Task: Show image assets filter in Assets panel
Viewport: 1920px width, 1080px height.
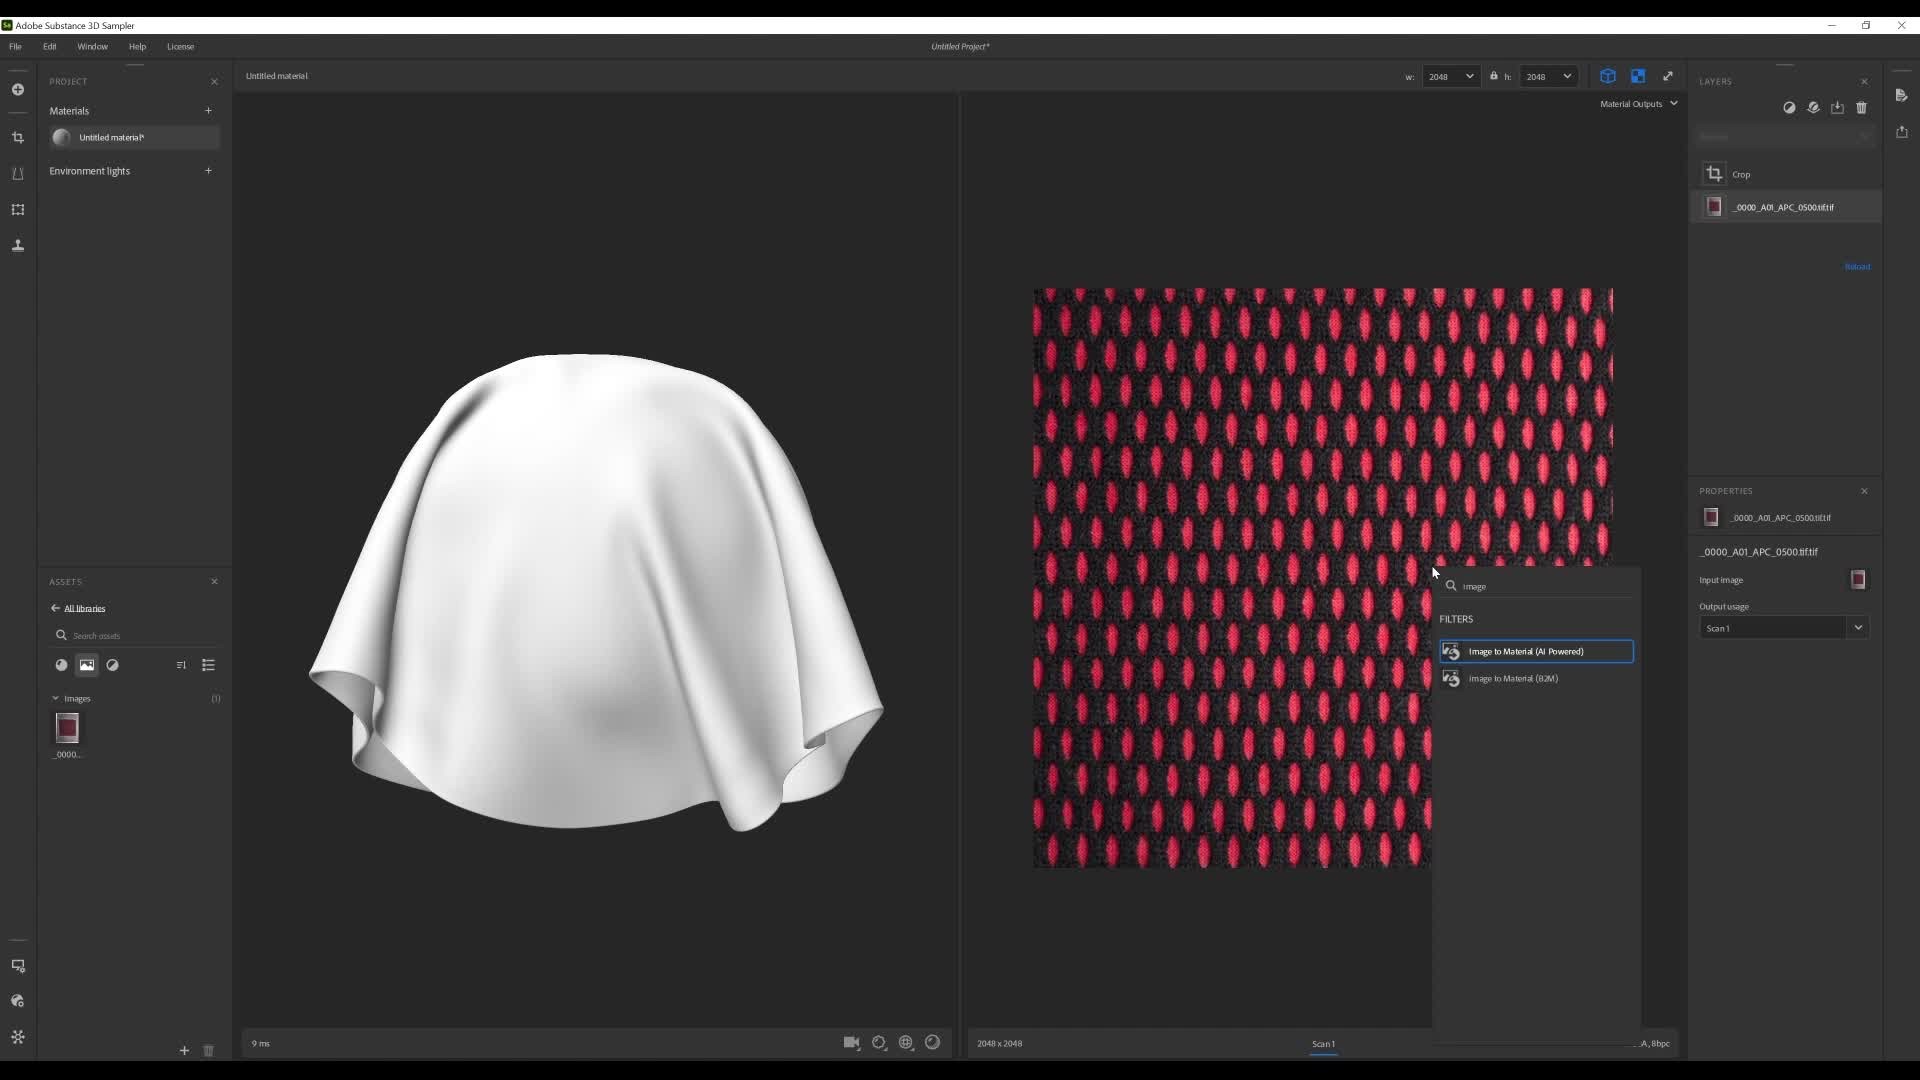Action: coord(87,665)
